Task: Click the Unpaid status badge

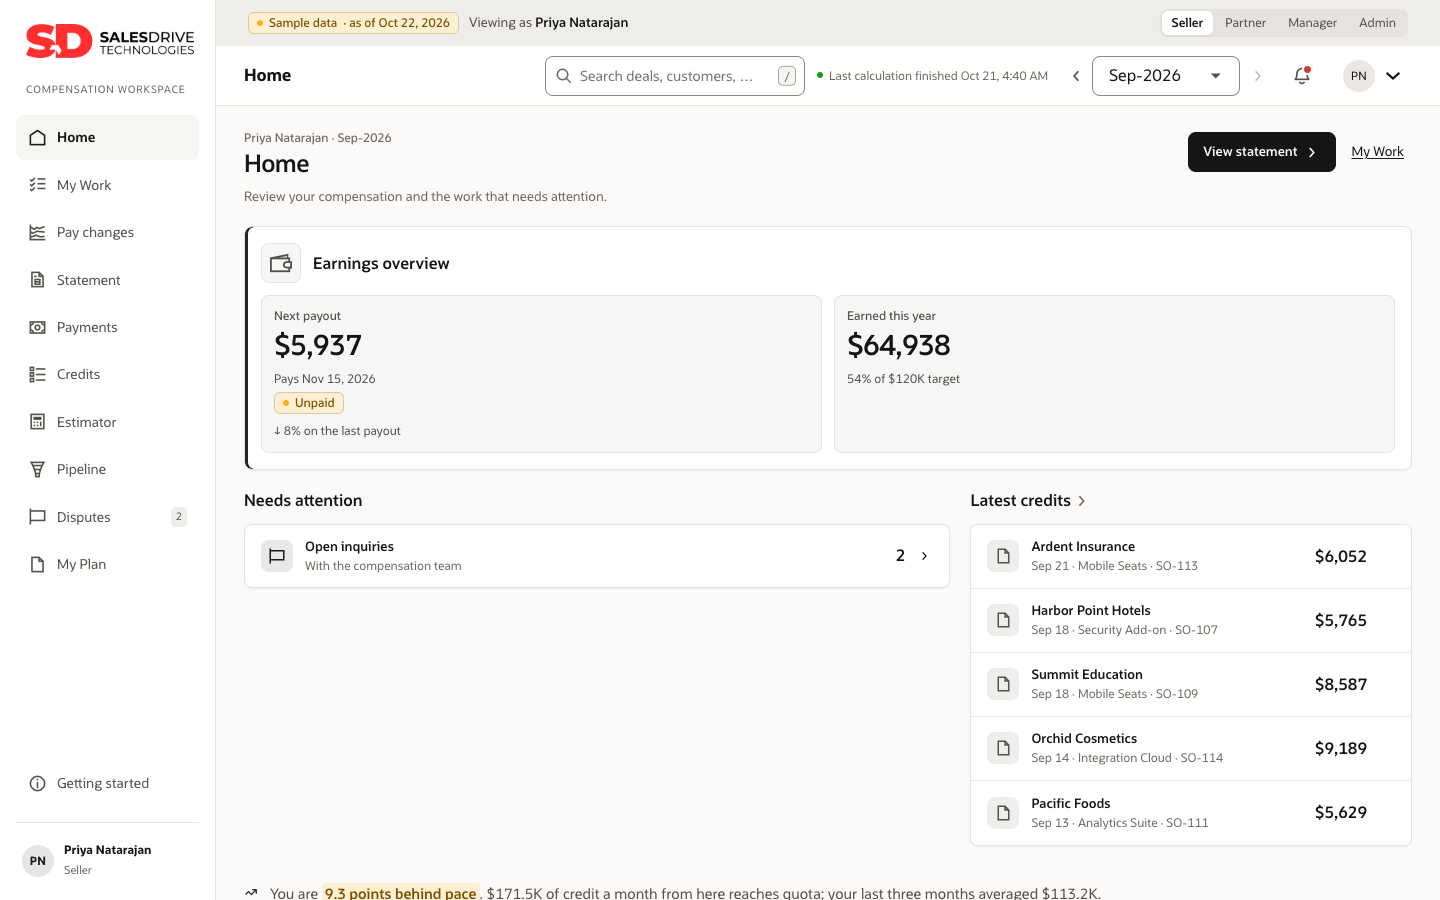Action: 309,403
